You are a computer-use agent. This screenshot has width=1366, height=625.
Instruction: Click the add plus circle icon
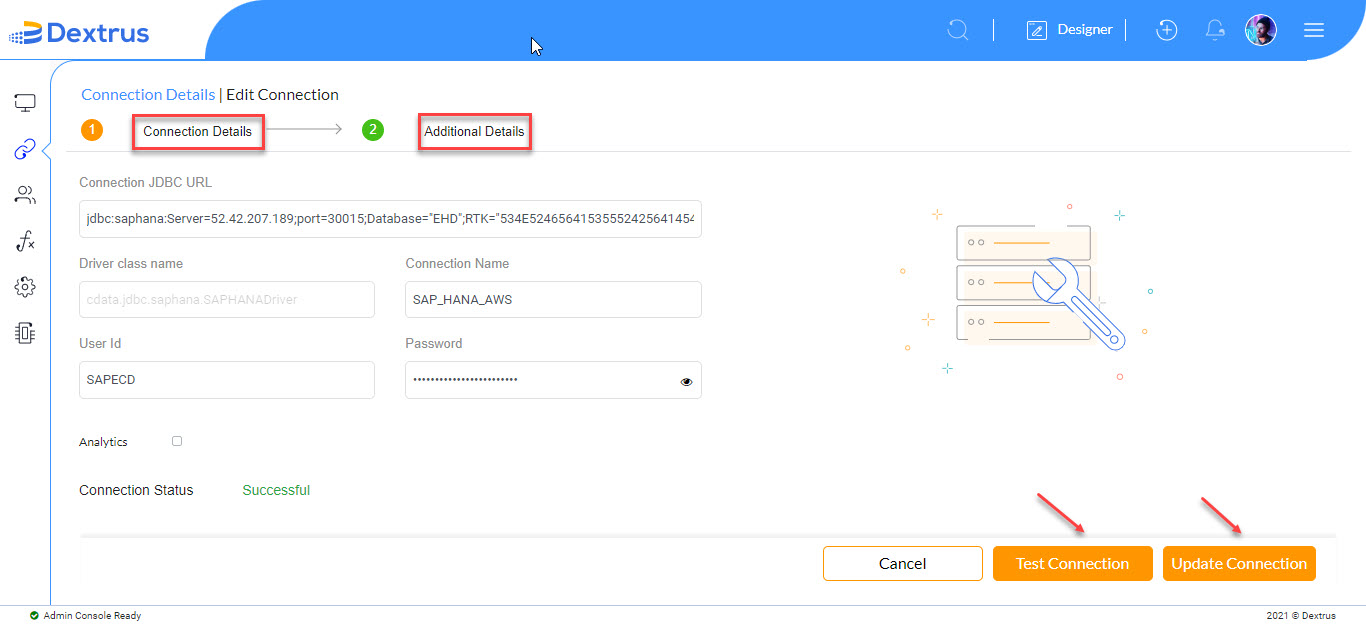(x=1166, y=30)
